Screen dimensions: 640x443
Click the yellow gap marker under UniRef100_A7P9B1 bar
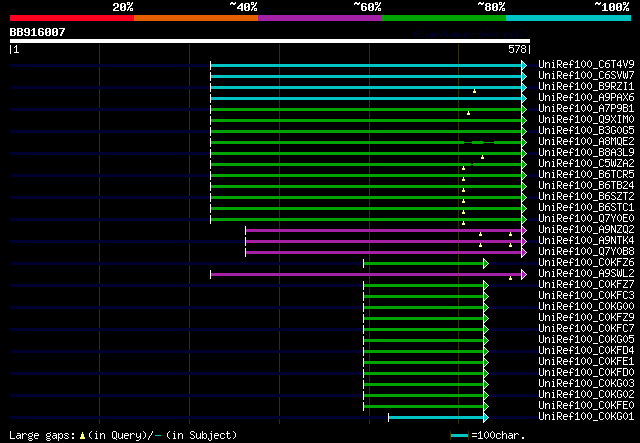pyautogui.click(x=469, y=113)
